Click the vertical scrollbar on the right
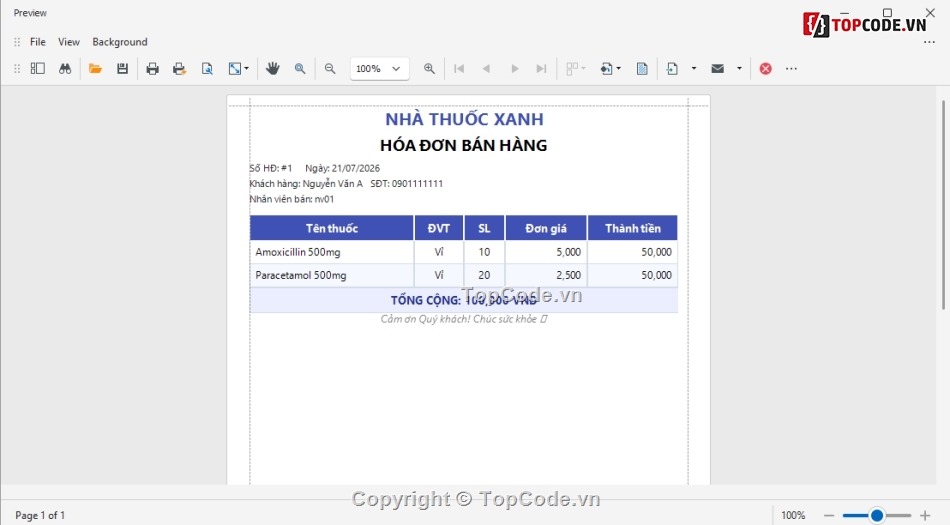This screenshot has width=950, height=525. [943, 206]
